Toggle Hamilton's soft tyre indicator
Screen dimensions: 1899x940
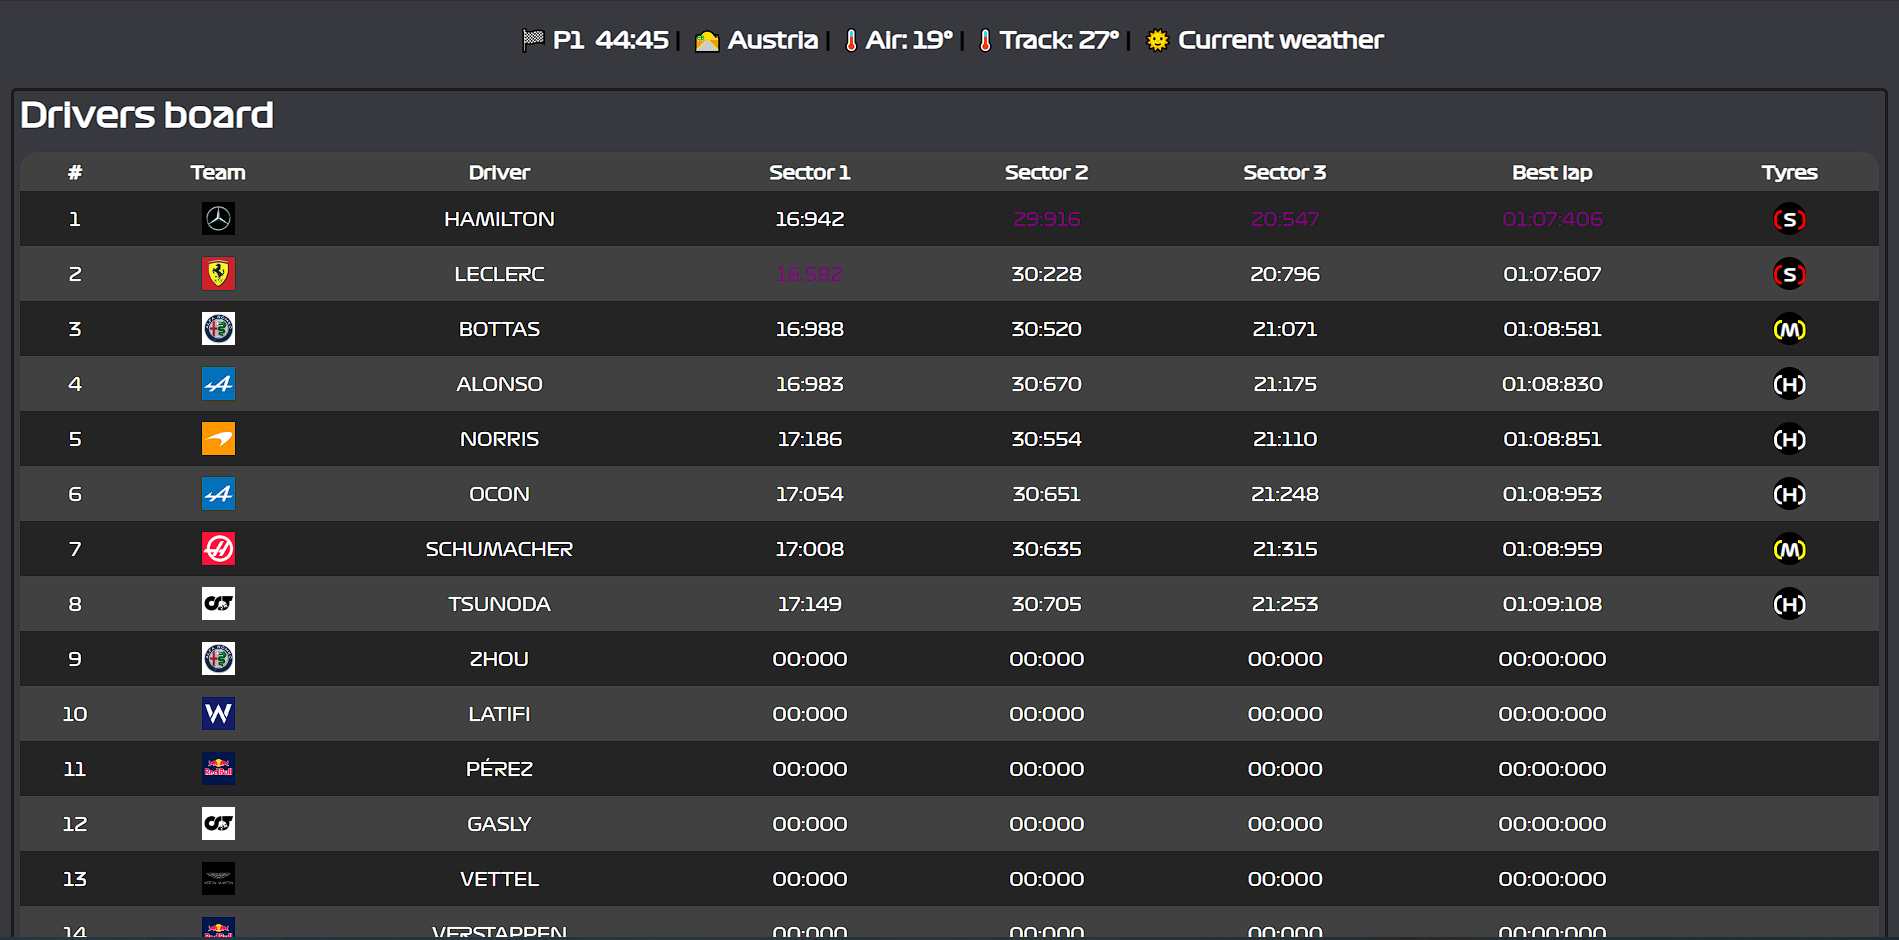(x=1789, y=218)
